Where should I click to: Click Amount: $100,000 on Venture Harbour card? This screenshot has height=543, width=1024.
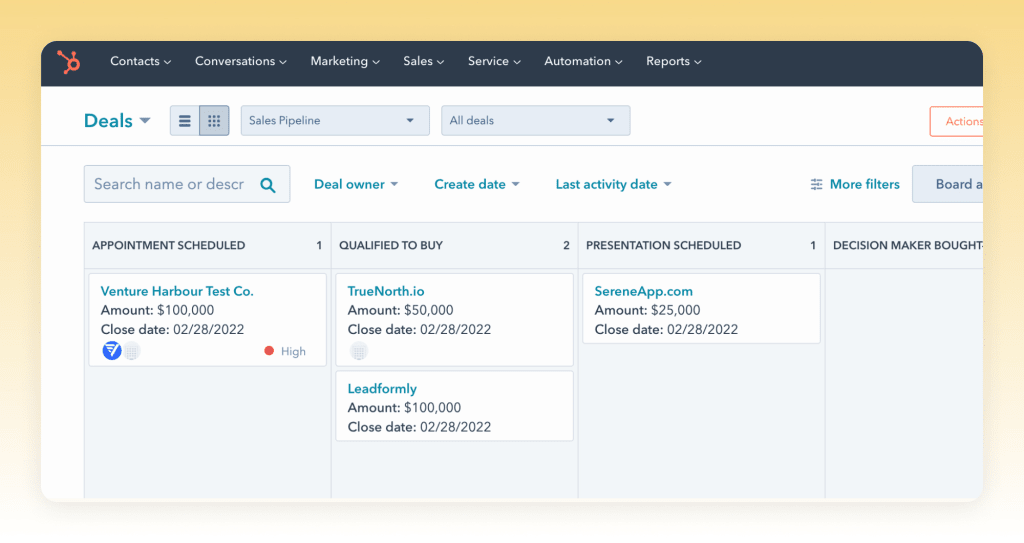click(157, 310)
